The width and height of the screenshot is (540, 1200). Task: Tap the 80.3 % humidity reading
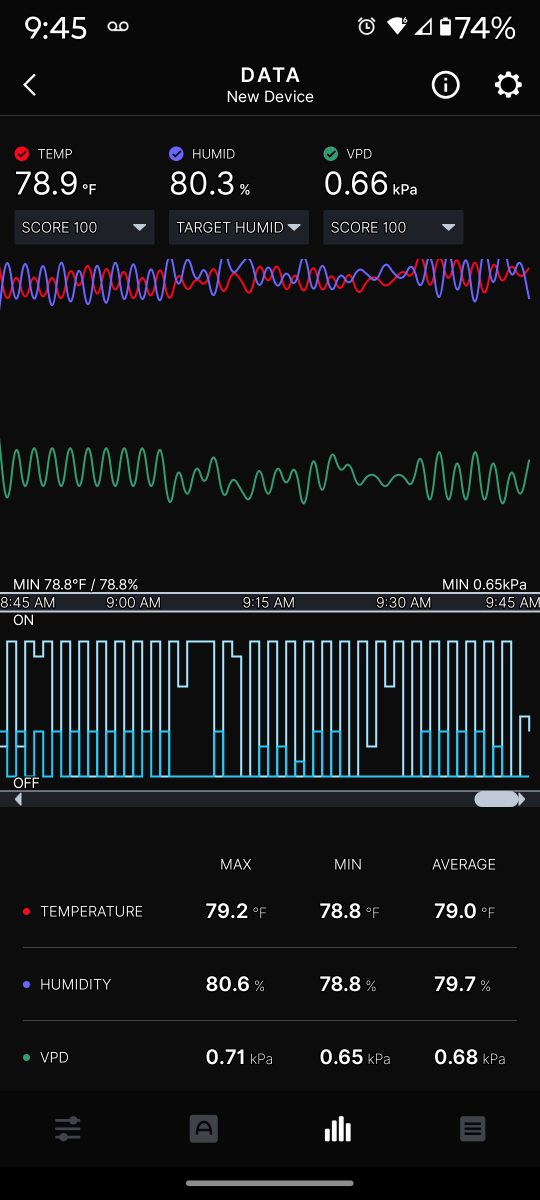click(x=210, y=184)
